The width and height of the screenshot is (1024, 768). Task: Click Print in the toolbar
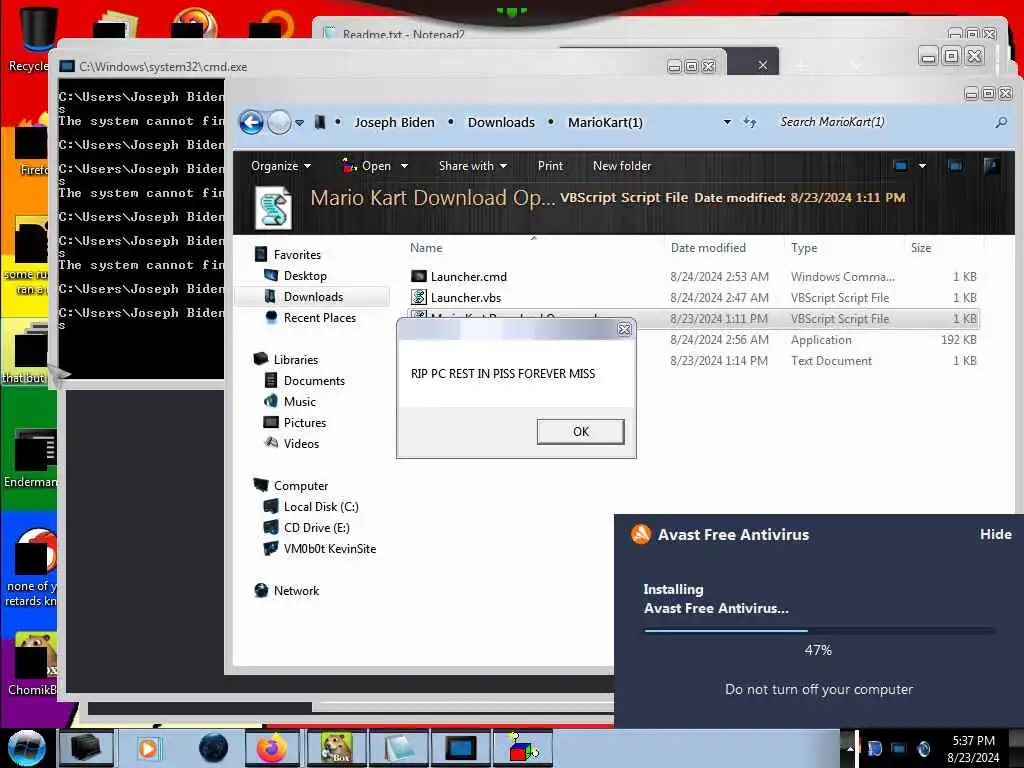click(550, 166)
